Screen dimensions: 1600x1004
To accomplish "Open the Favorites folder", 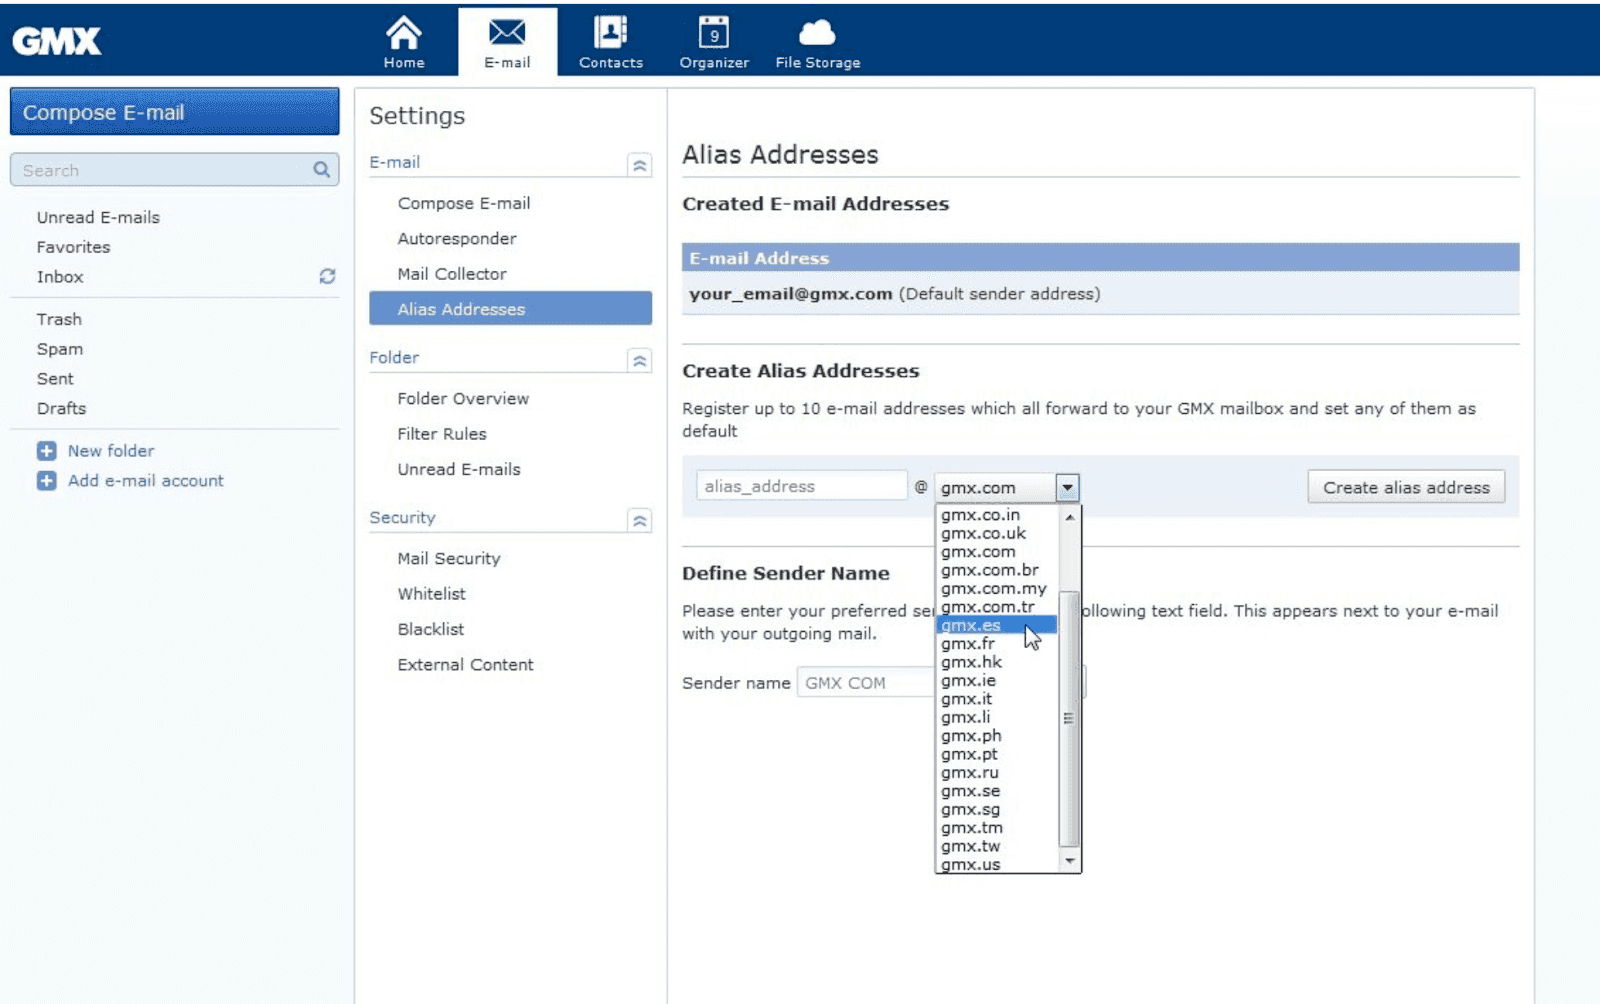I will tap(73, 247).
